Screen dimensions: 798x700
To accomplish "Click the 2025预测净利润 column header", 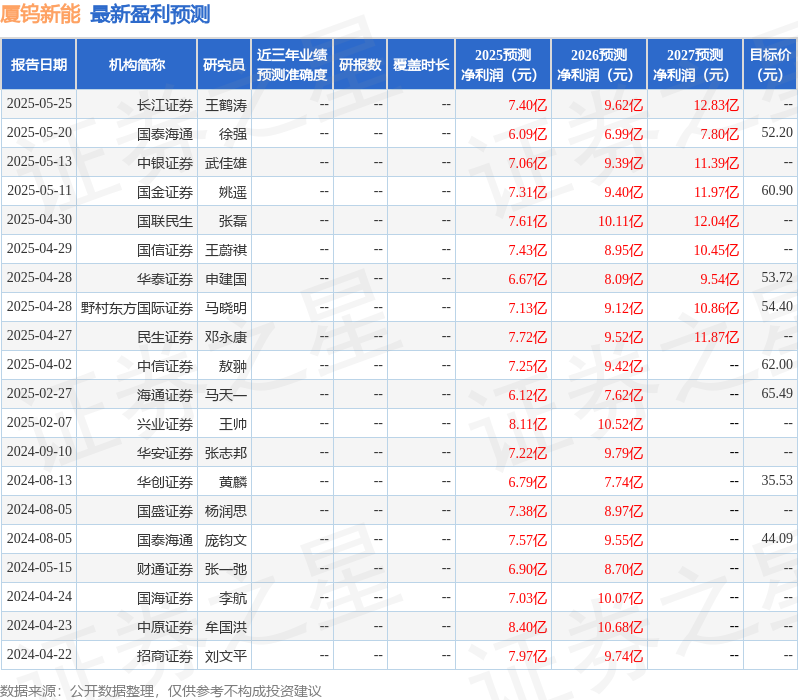I will pos(503,65).
